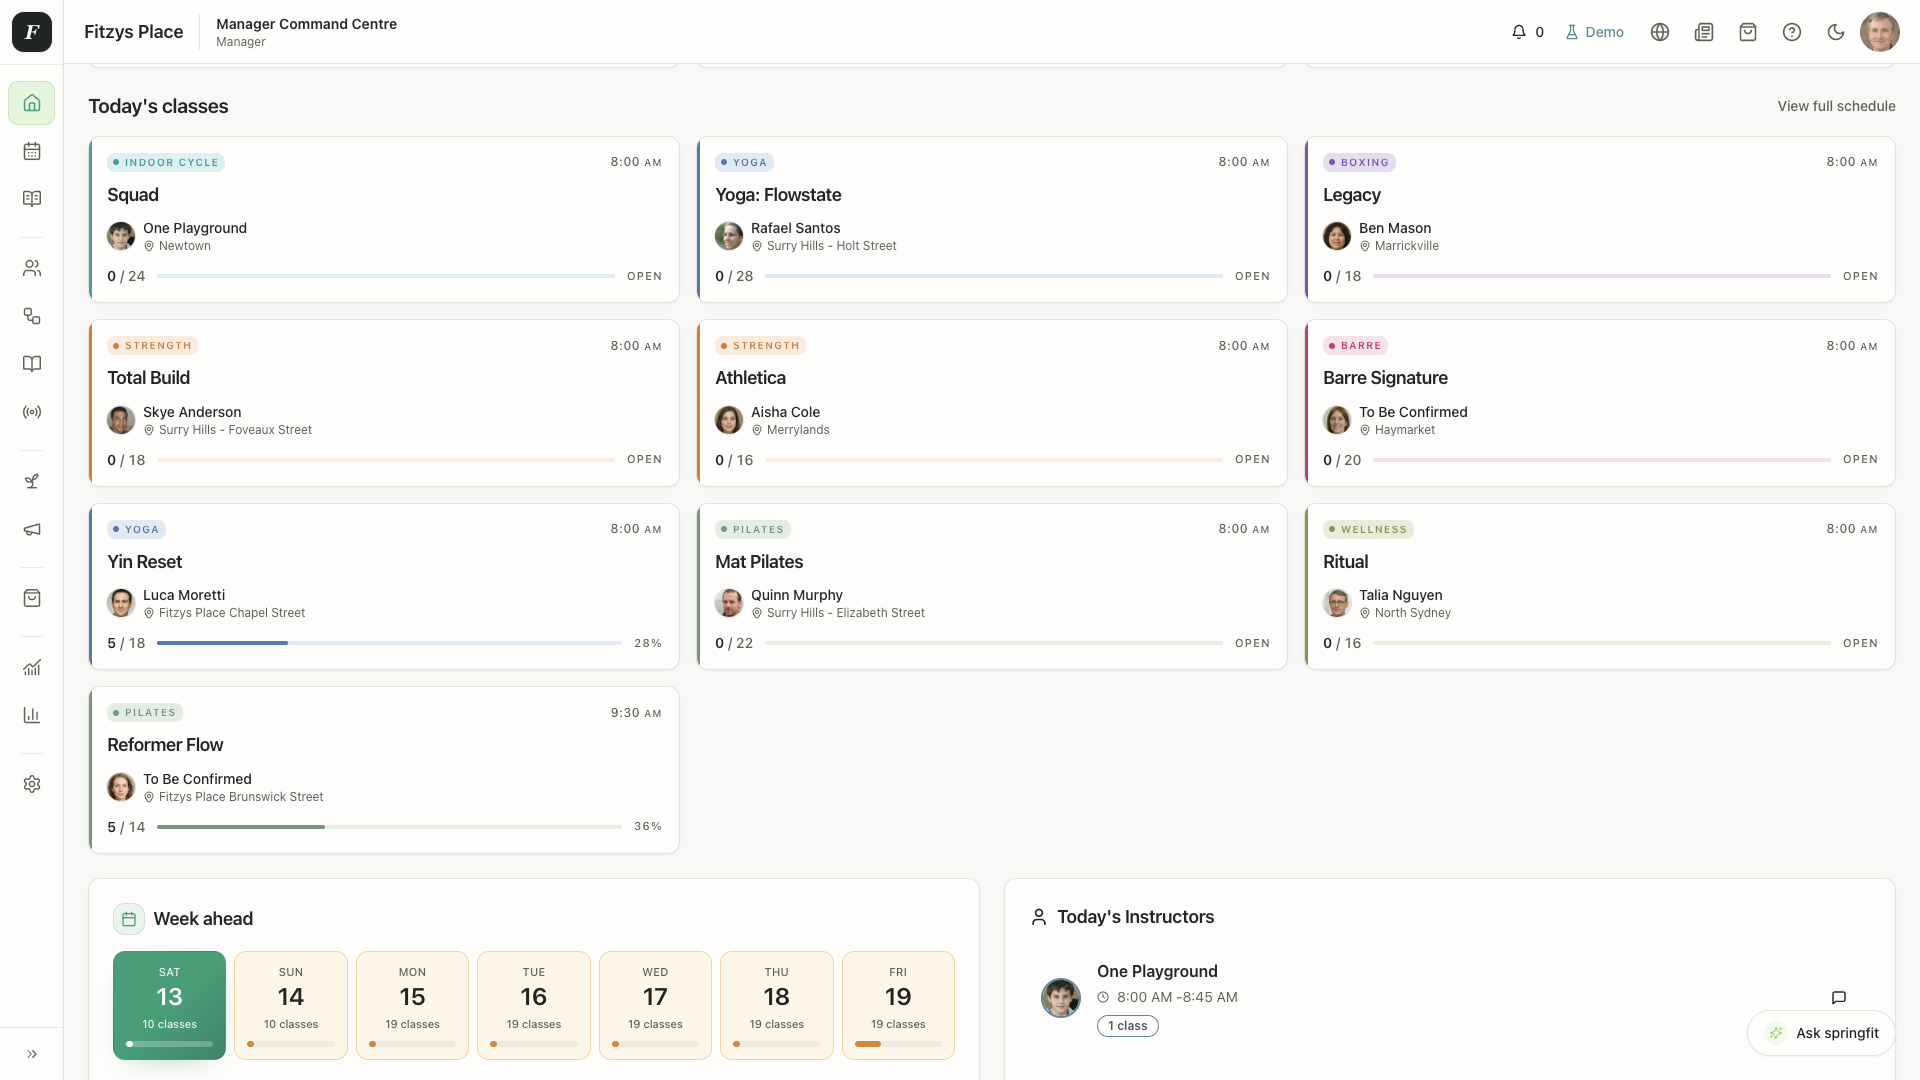Open the globe language selector
The height and width of the screenshot is (1080, 1920).
[1660, 32]
